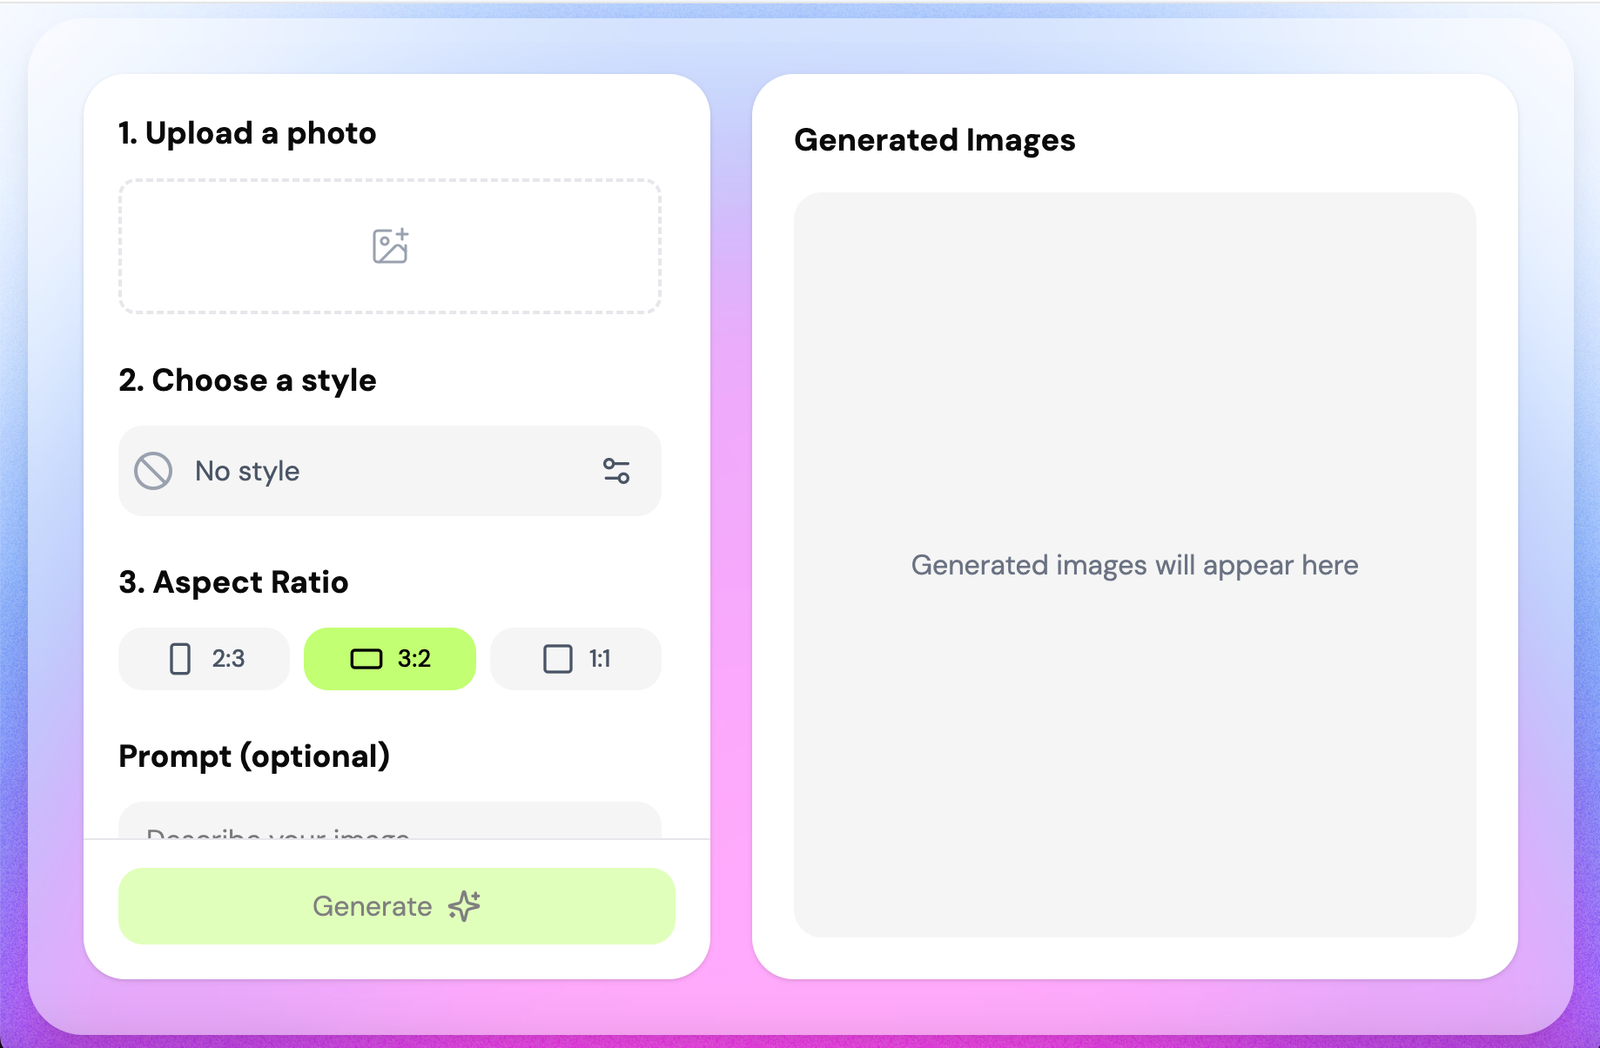Select the 2:3 aspect ratio
Viewport: 1600px width, 1048px height.
204,659
